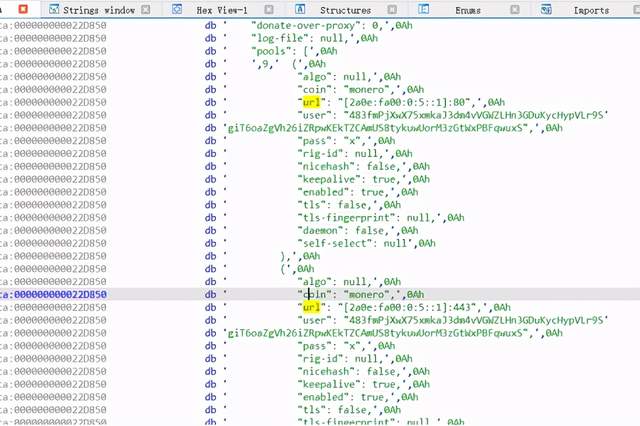Viewport: 640px width, 426px height.
Task: Close the Strings window tab
Action: pyautogui.click(x=146, y=9)
